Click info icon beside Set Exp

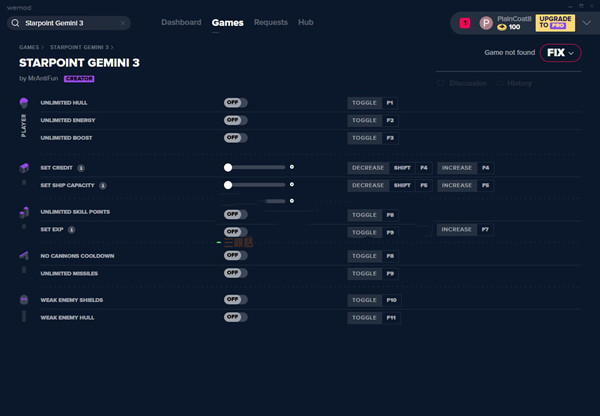coord(72,230)
